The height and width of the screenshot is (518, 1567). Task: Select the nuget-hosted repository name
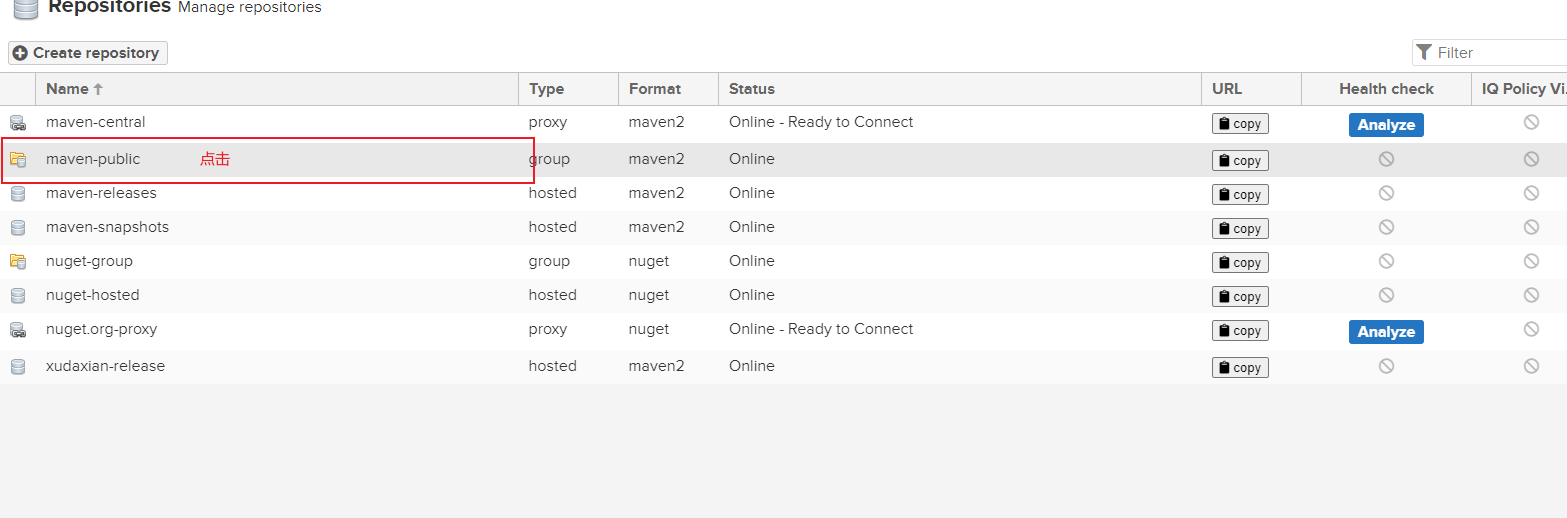(92, 295)
